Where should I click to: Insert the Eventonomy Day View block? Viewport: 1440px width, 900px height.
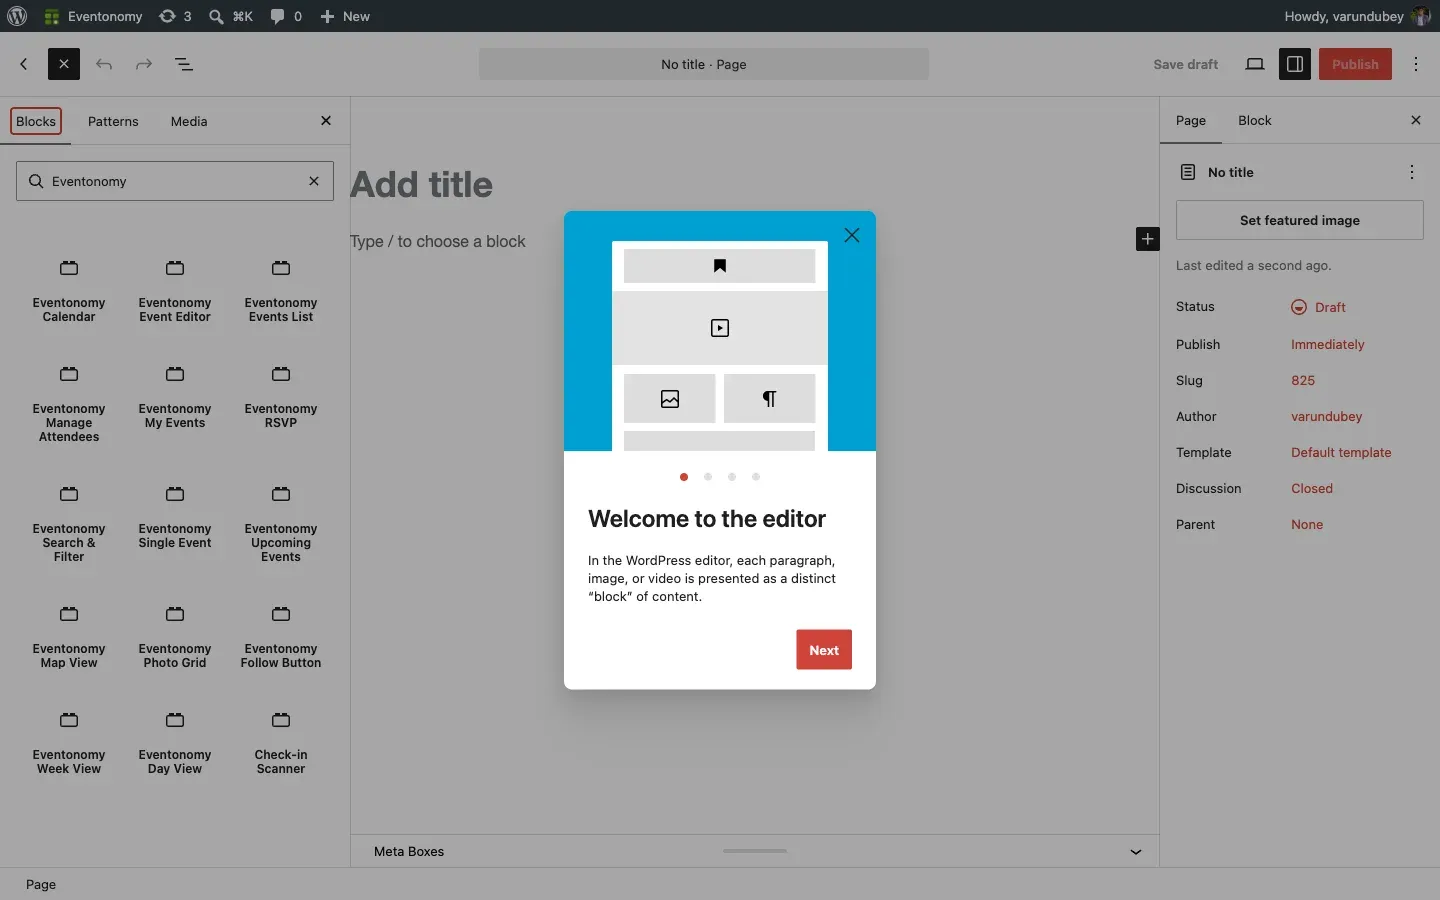coord(175,743)
